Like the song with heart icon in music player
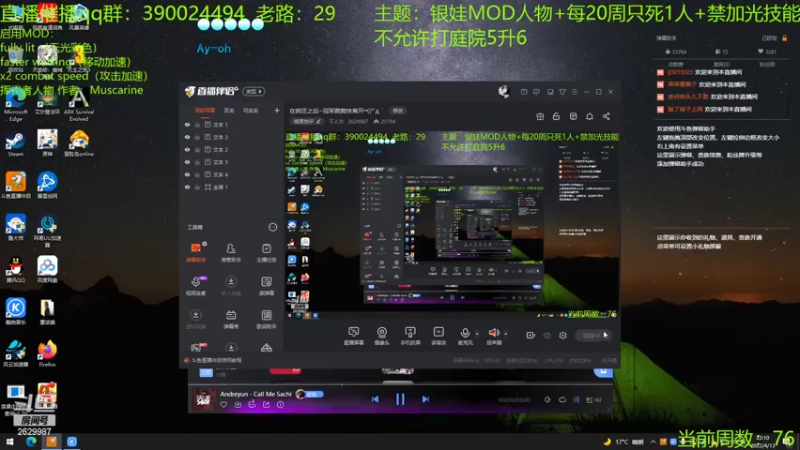Screen dimensions: 800x450 tap(223, 405)
